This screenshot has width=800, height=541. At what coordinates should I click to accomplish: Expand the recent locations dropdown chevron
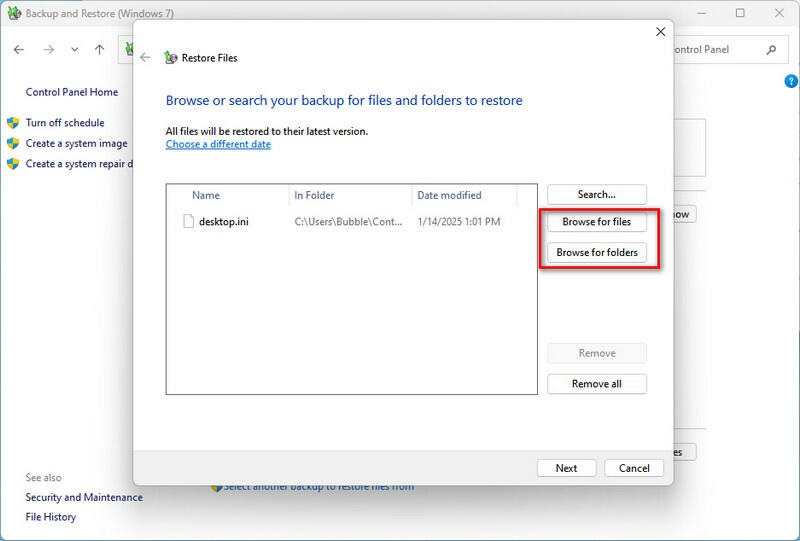tap(75, 49)
